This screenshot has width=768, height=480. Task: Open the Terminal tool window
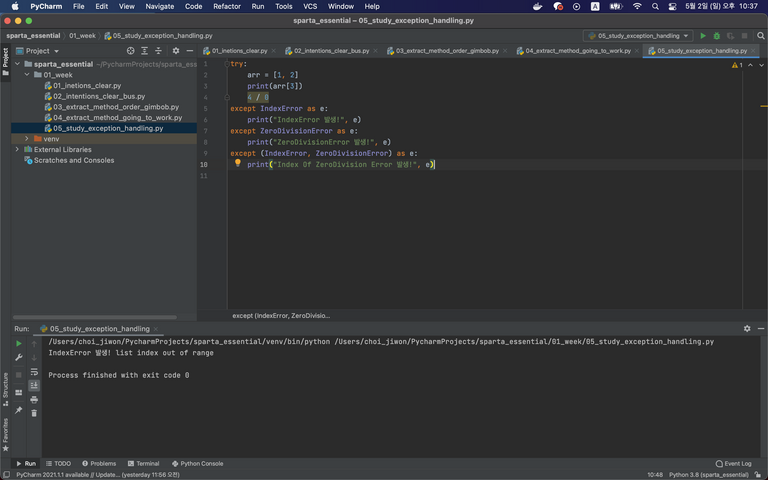pyautogui.click(x=144, y=463)
